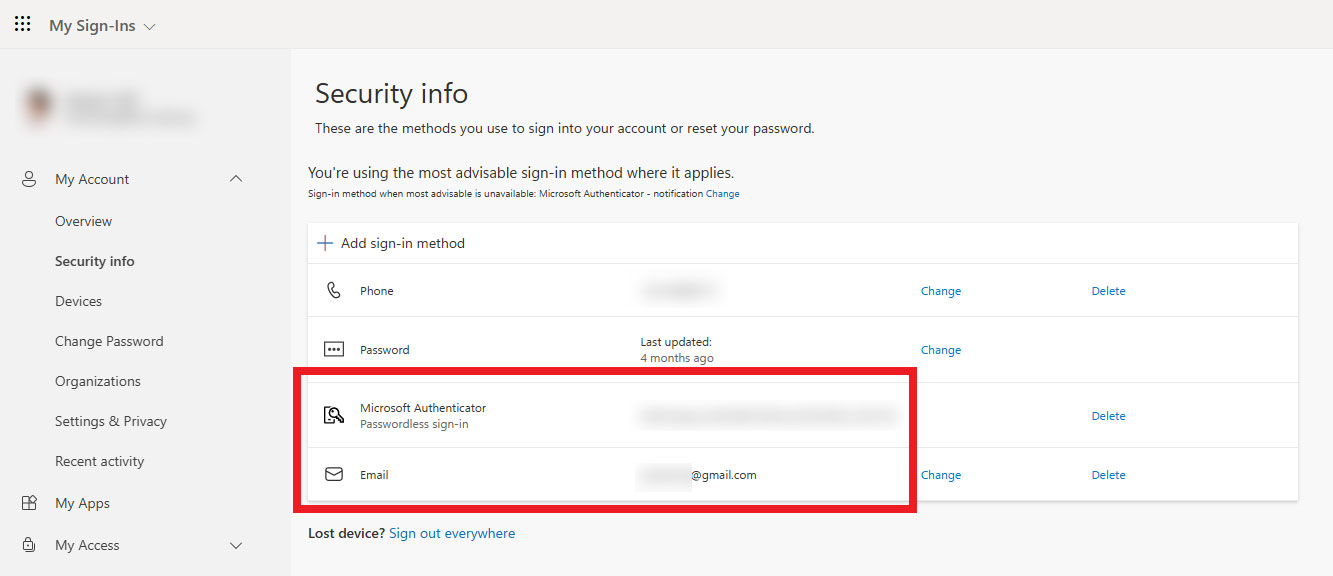Click the Email envelope icon
This screenshot has width=1333, height=576.
pos(334,474)
